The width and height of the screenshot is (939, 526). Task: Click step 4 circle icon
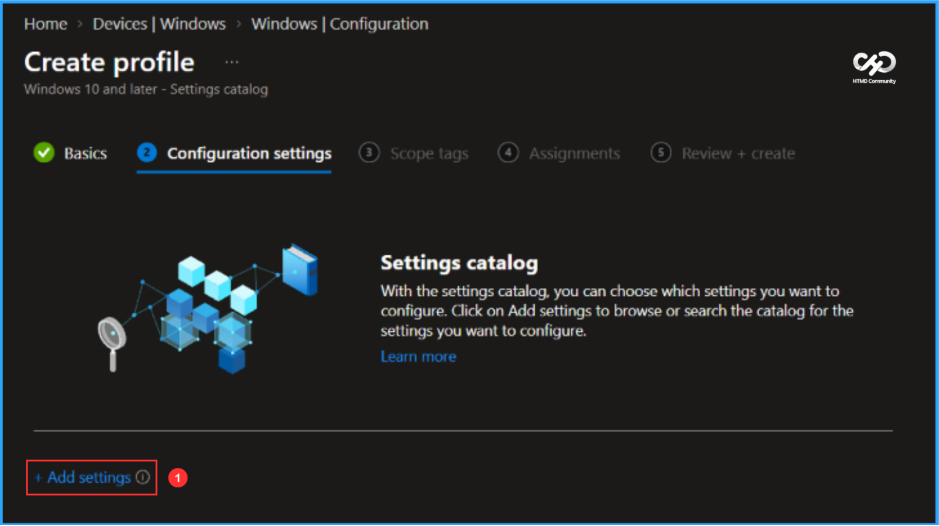coord(508,153)
